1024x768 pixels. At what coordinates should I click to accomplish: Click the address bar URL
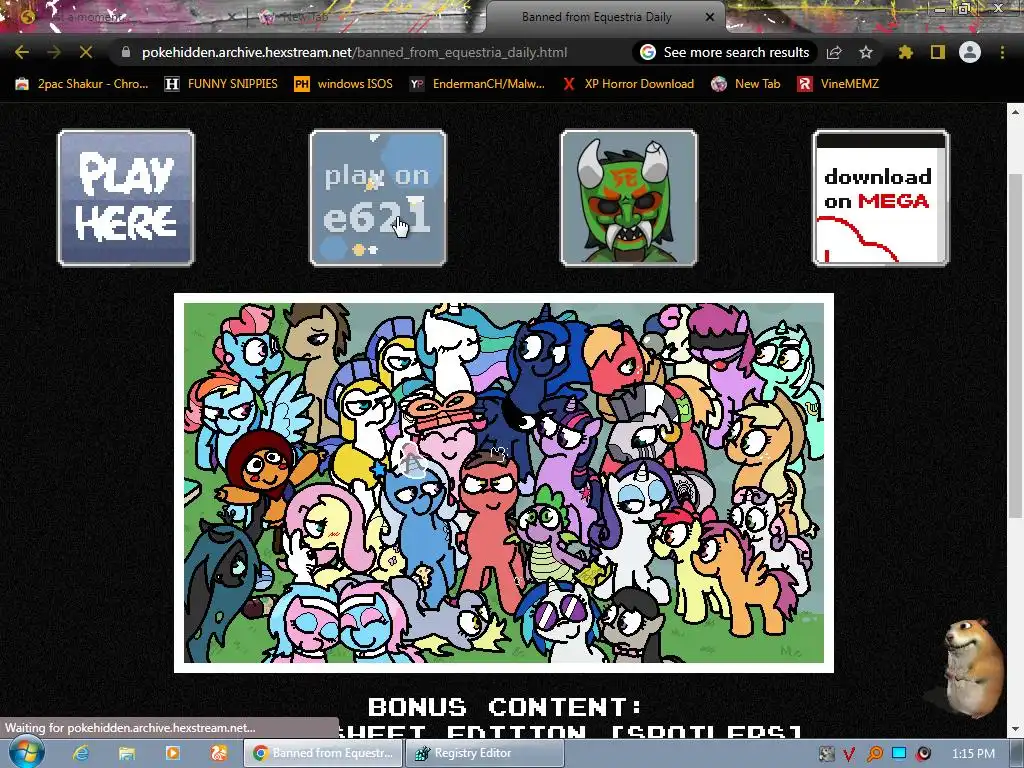coord(354,52)
